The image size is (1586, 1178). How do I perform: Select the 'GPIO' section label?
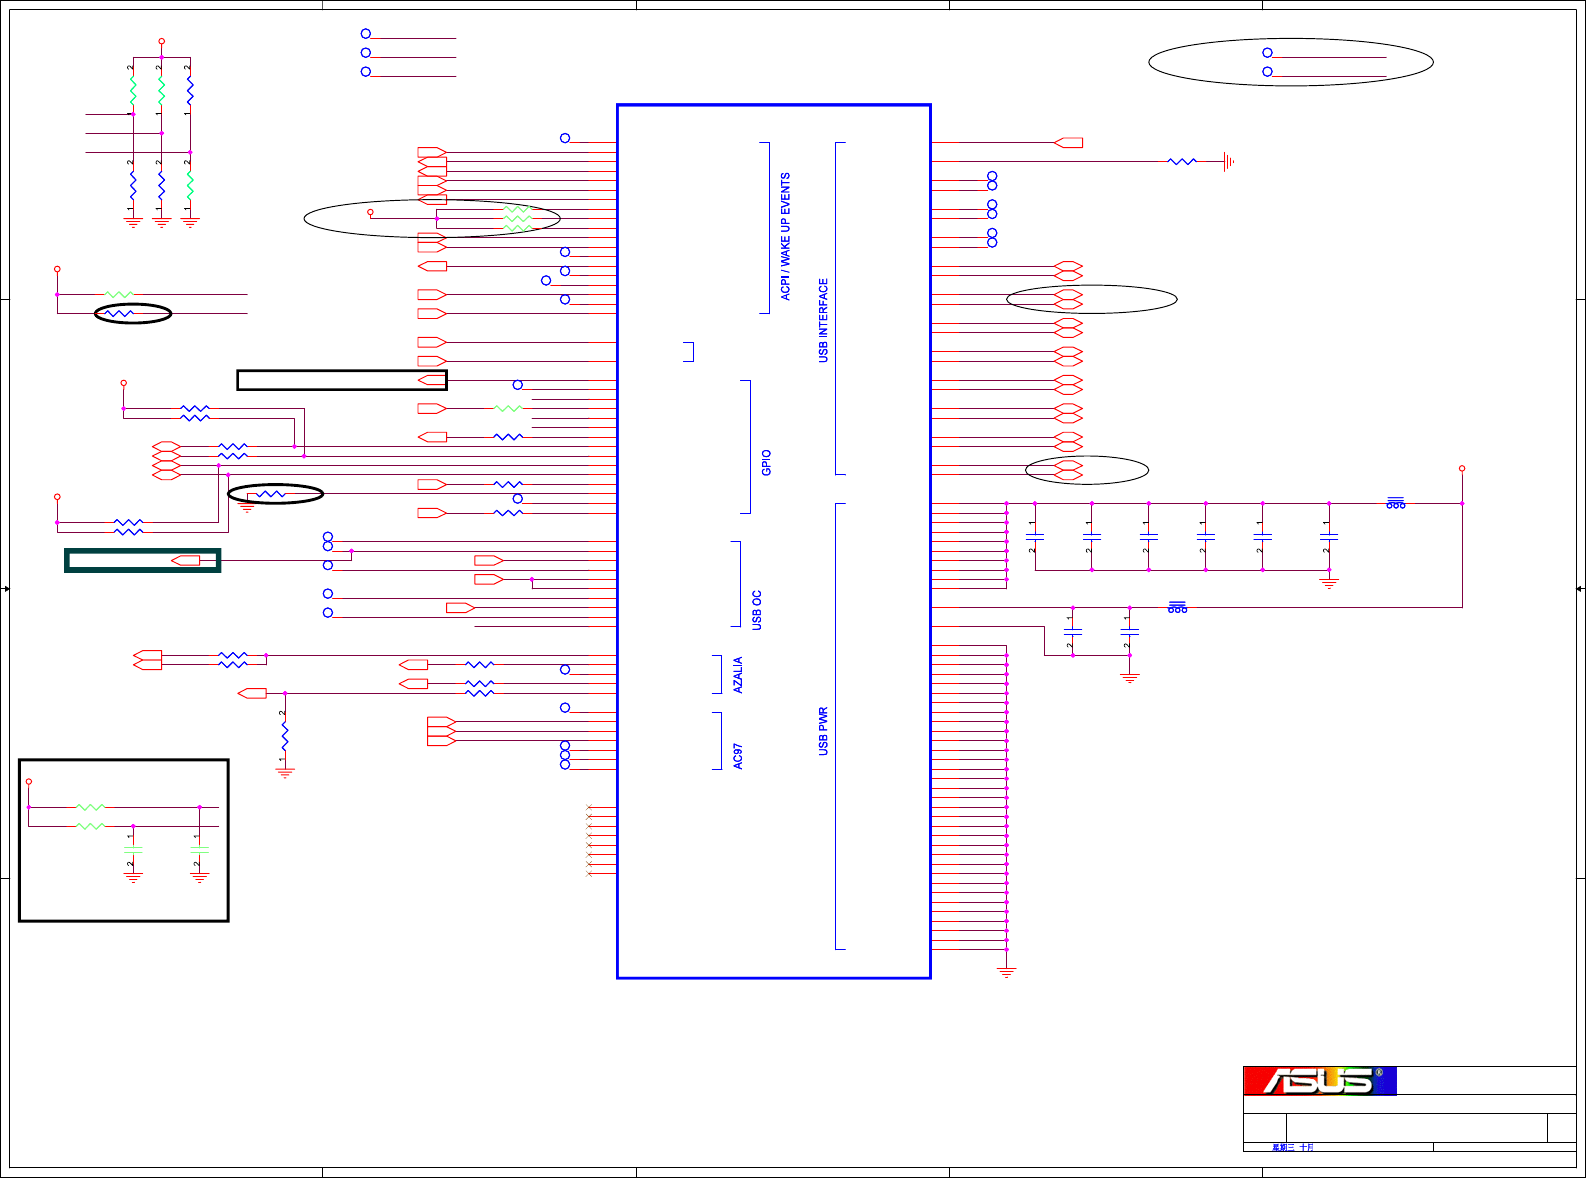(x=766, y=462)
